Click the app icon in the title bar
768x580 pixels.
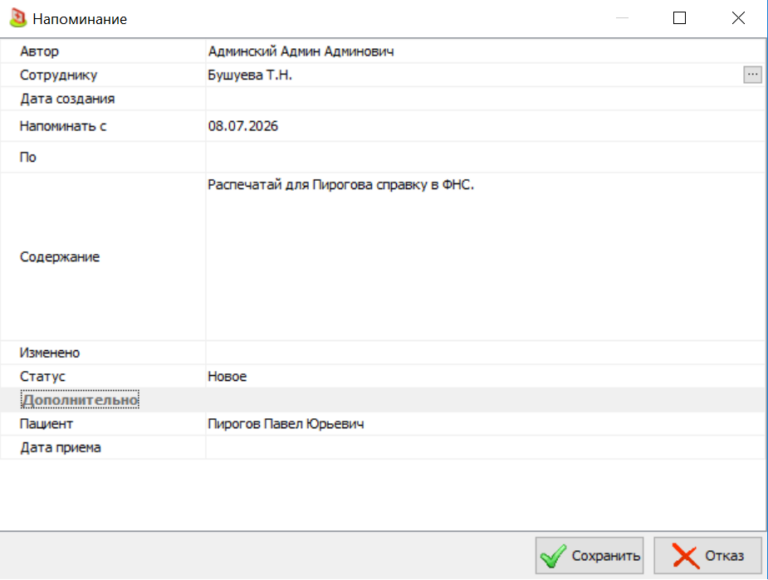click(x=18, y=18)
